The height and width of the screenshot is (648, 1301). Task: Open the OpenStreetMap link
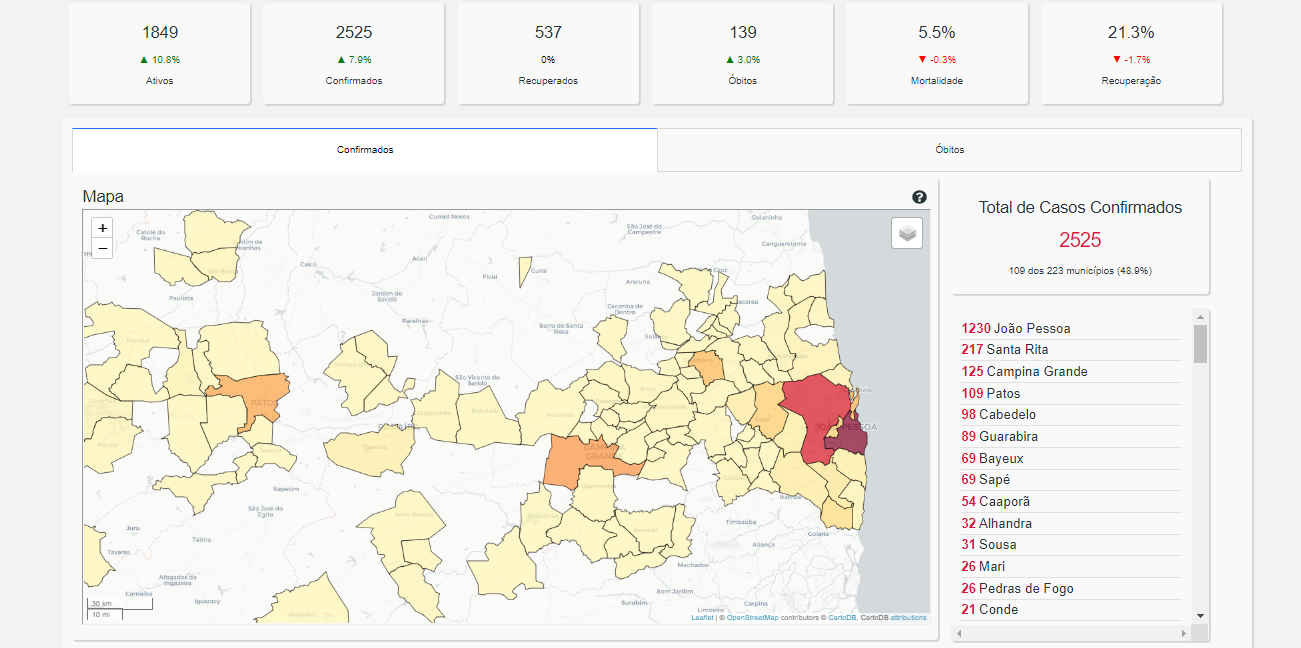coord(752,618)
